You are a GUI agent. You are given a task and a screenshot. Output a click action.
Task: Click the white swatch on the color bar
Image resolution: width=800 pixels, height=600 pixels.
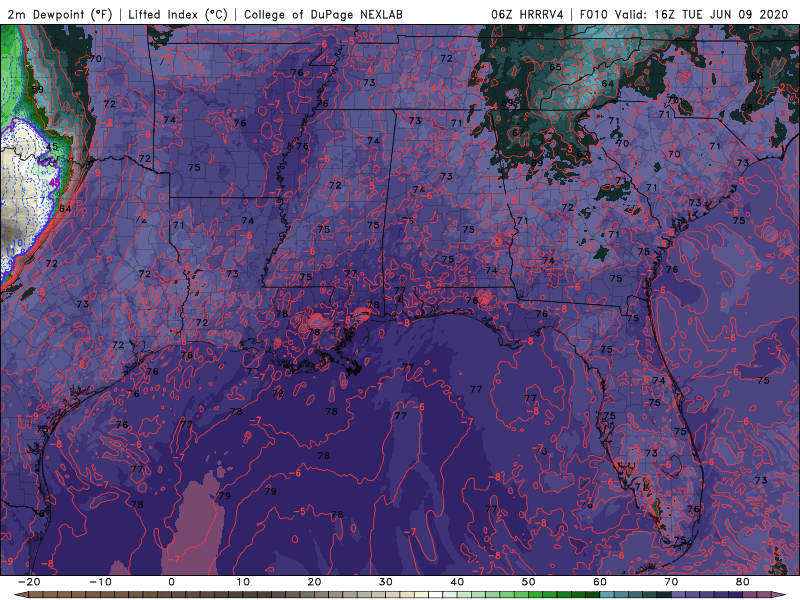(x=435, y=595)
